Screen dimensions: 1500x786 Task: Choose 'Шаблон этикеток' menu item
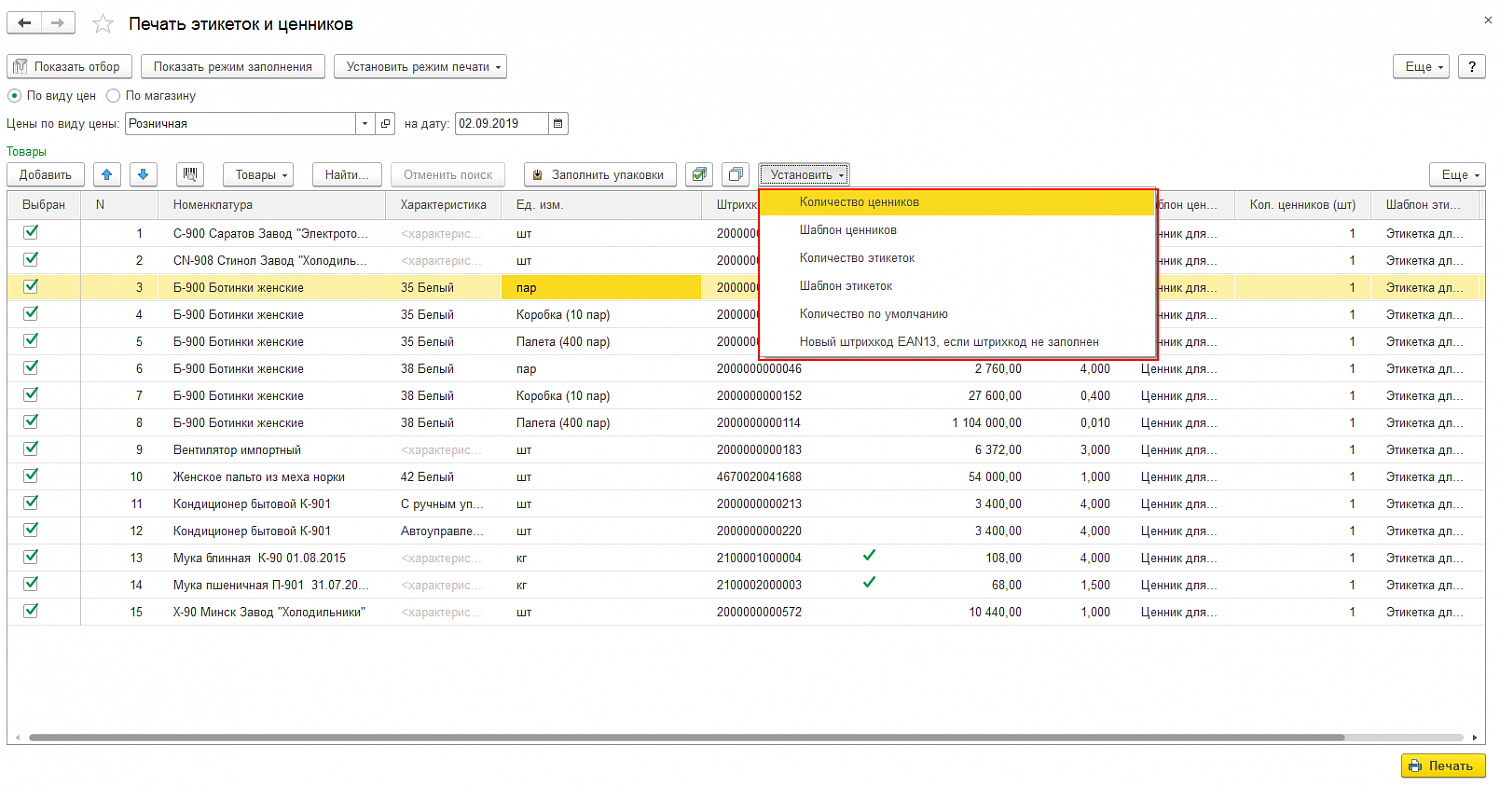(x=957, y=286)
